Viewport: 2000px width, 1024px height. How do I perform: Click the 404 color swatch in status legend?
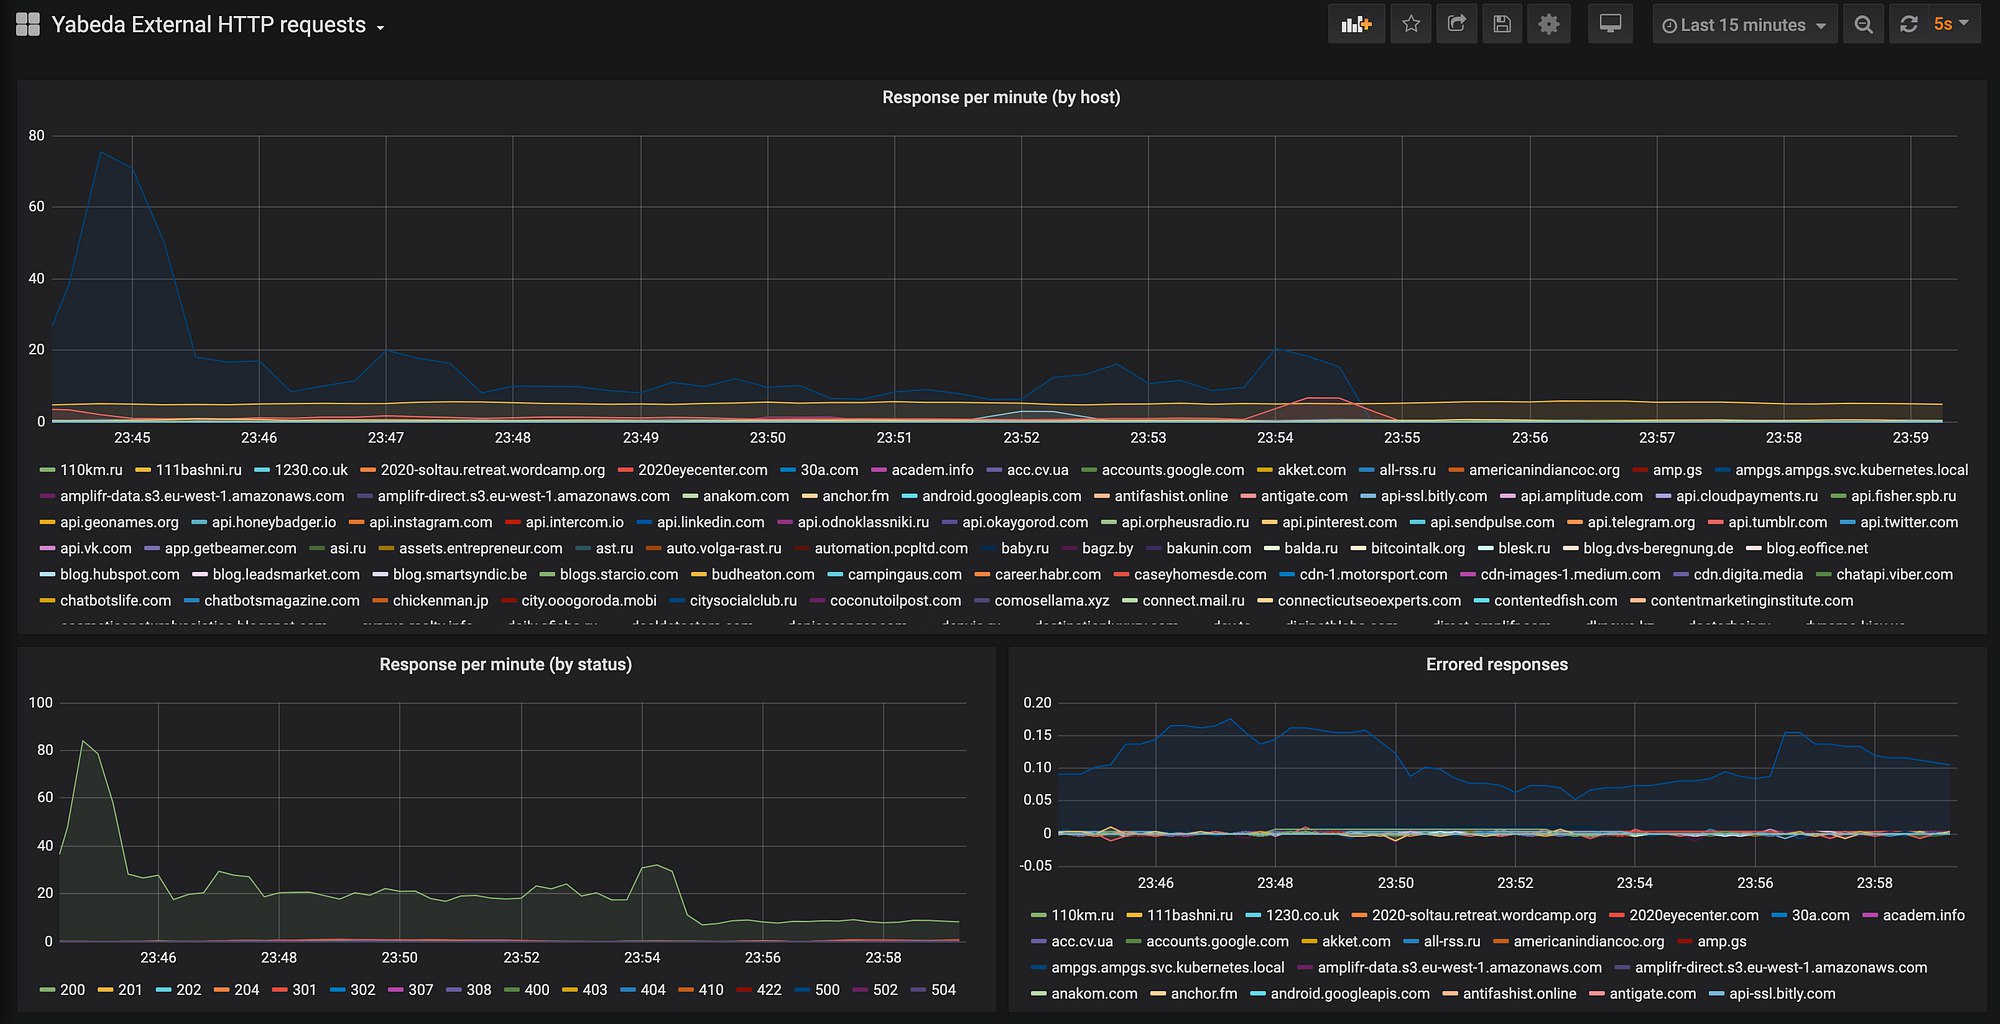[x=628, y=990]
